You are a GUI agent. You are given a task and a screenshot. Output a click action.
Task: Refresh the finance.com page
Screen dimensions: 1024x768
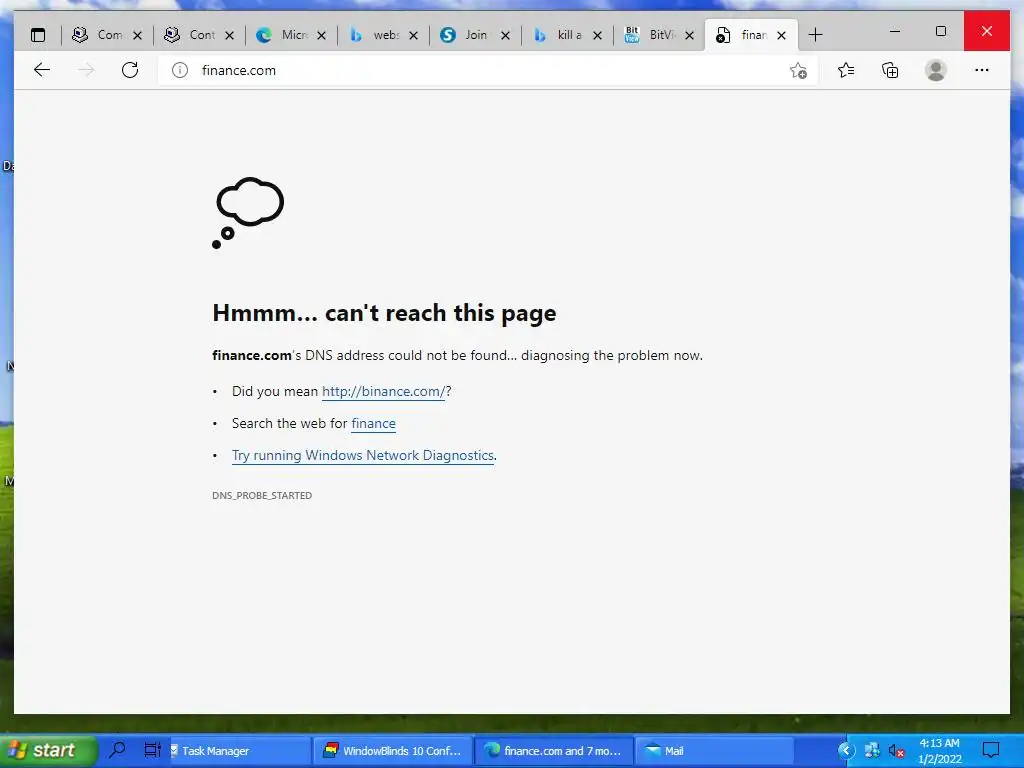[x=130, y=70]
